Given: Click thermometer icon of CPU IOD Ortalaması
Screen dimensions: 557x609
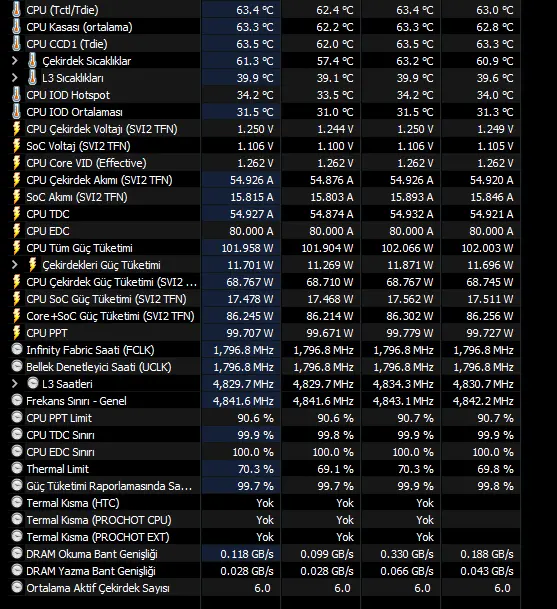Looking at the screenshot, I should click(16, 112).
